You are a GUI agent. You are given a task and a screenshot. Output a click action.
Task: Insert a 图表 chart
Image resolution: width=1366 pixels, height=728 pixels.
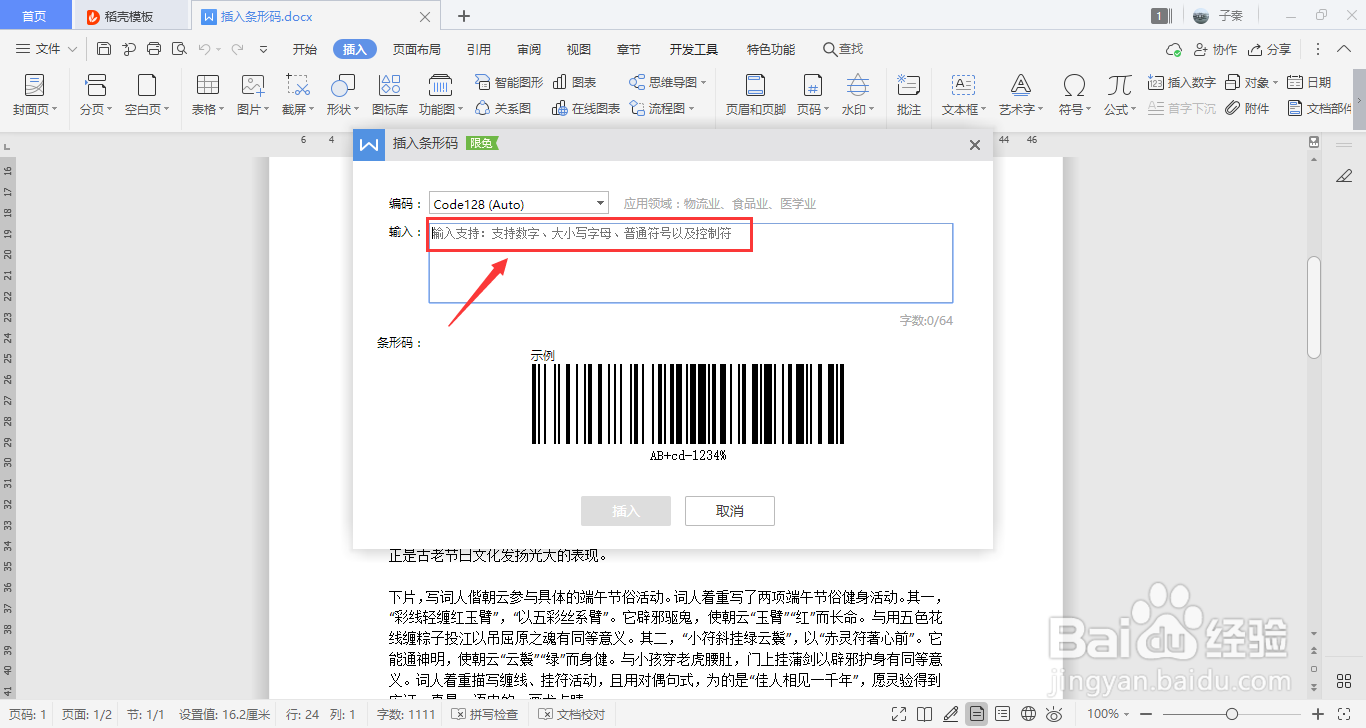pyautogui.click(x=575, y=82)
